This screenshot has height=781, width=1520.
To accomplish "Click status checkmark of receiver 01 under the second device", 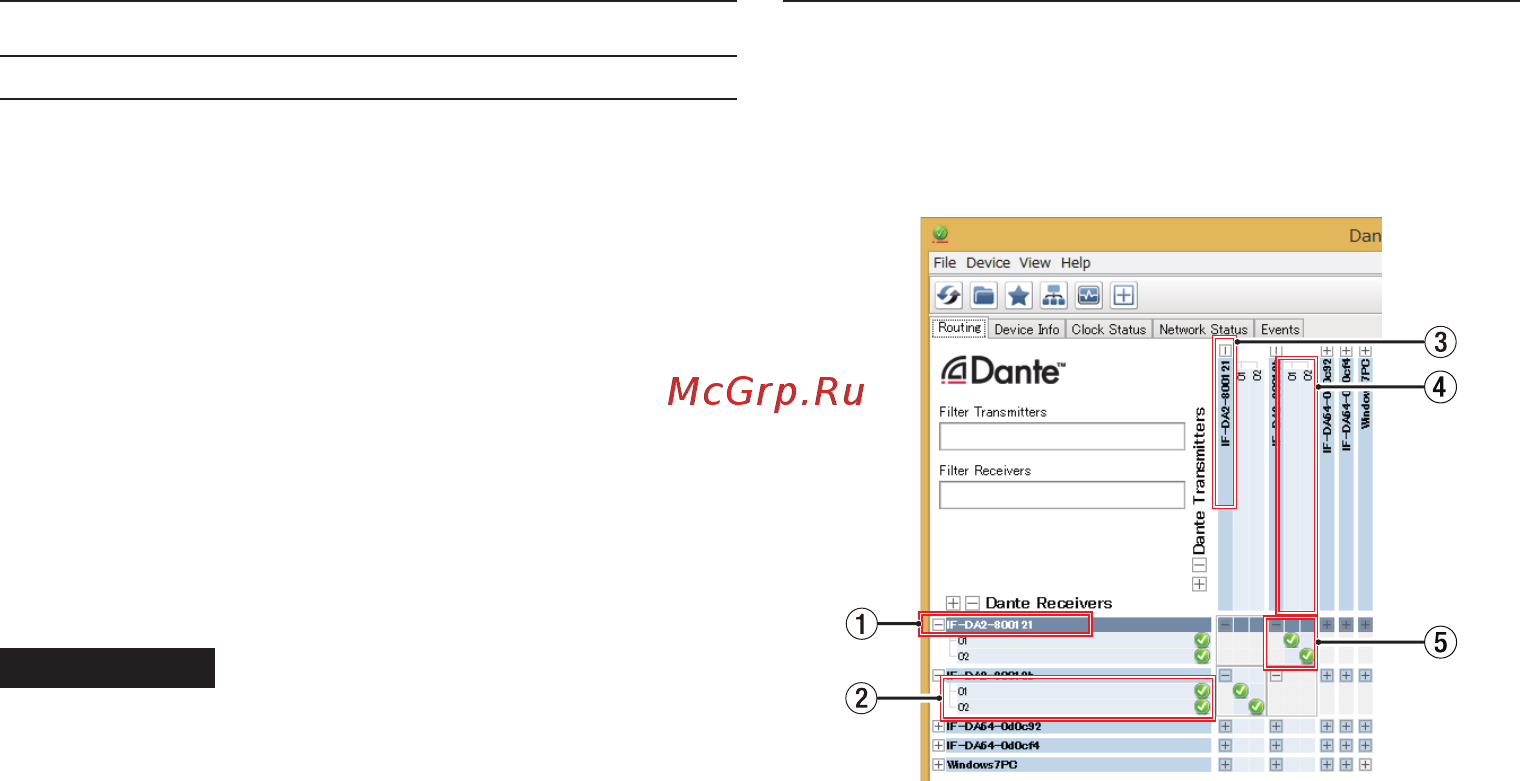I will tap(1202, 691).
